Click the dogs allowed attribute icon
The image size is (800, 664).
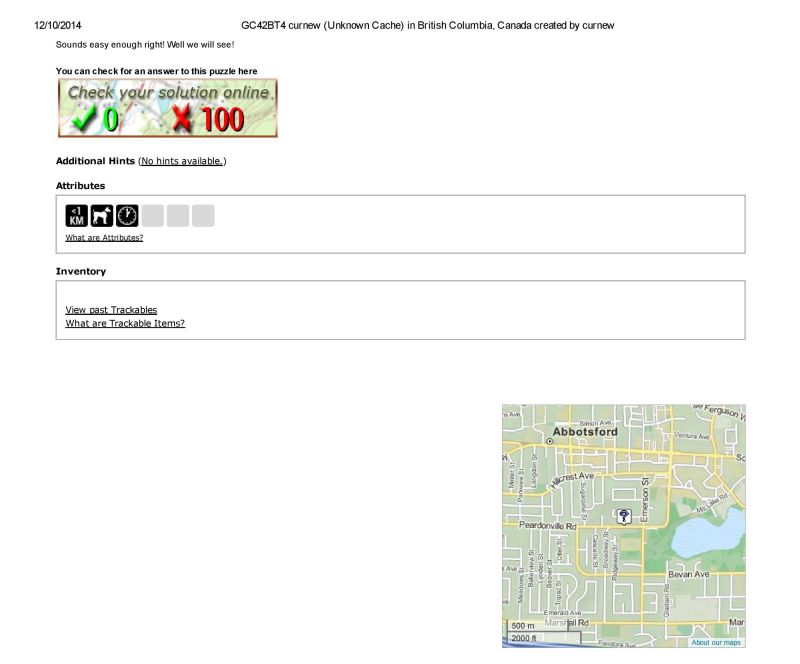102,215
